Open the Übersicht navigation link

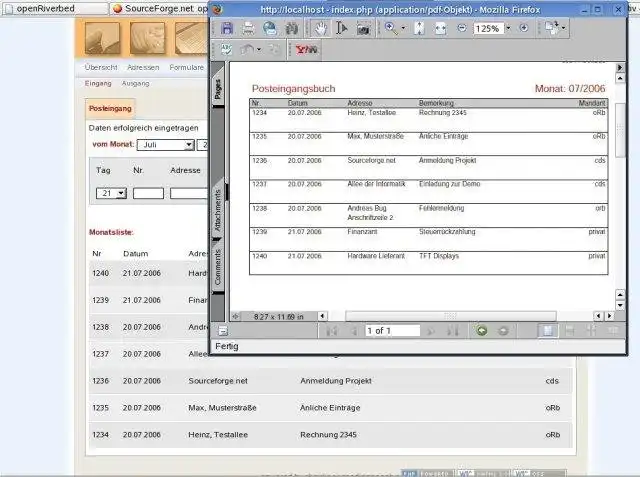(101, 68)
